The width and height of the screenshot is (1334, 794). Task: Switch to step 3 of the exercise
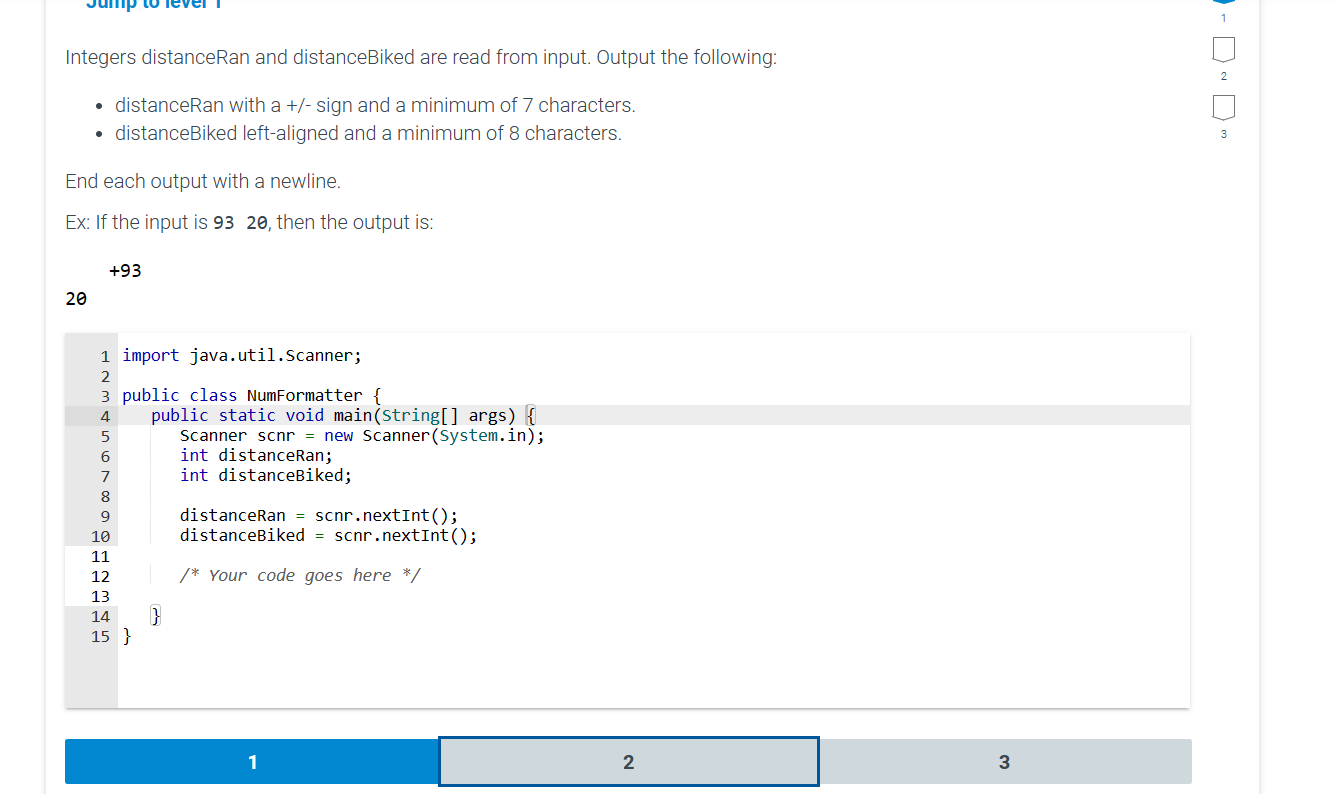pos(1003,761)
